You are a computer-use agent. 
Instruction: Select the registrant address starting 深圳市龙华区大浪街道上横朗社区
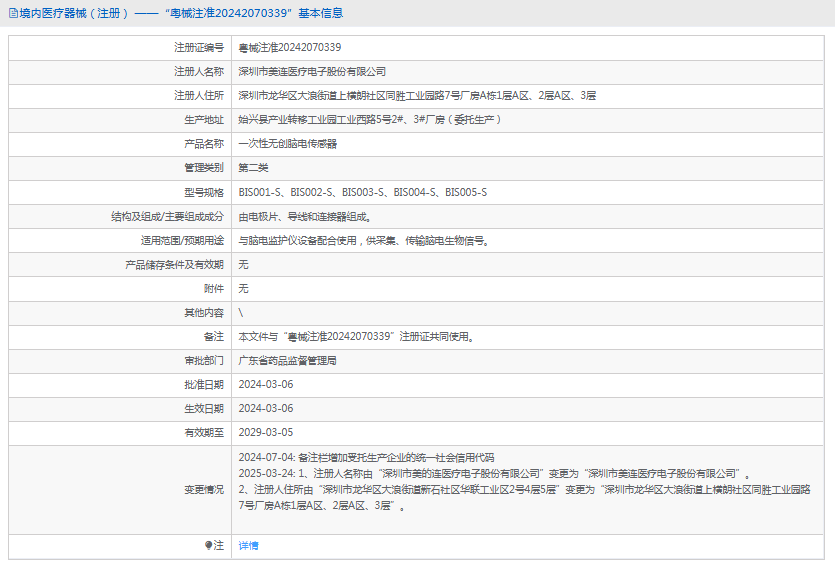pyautogui.click(x=417, y=95)
